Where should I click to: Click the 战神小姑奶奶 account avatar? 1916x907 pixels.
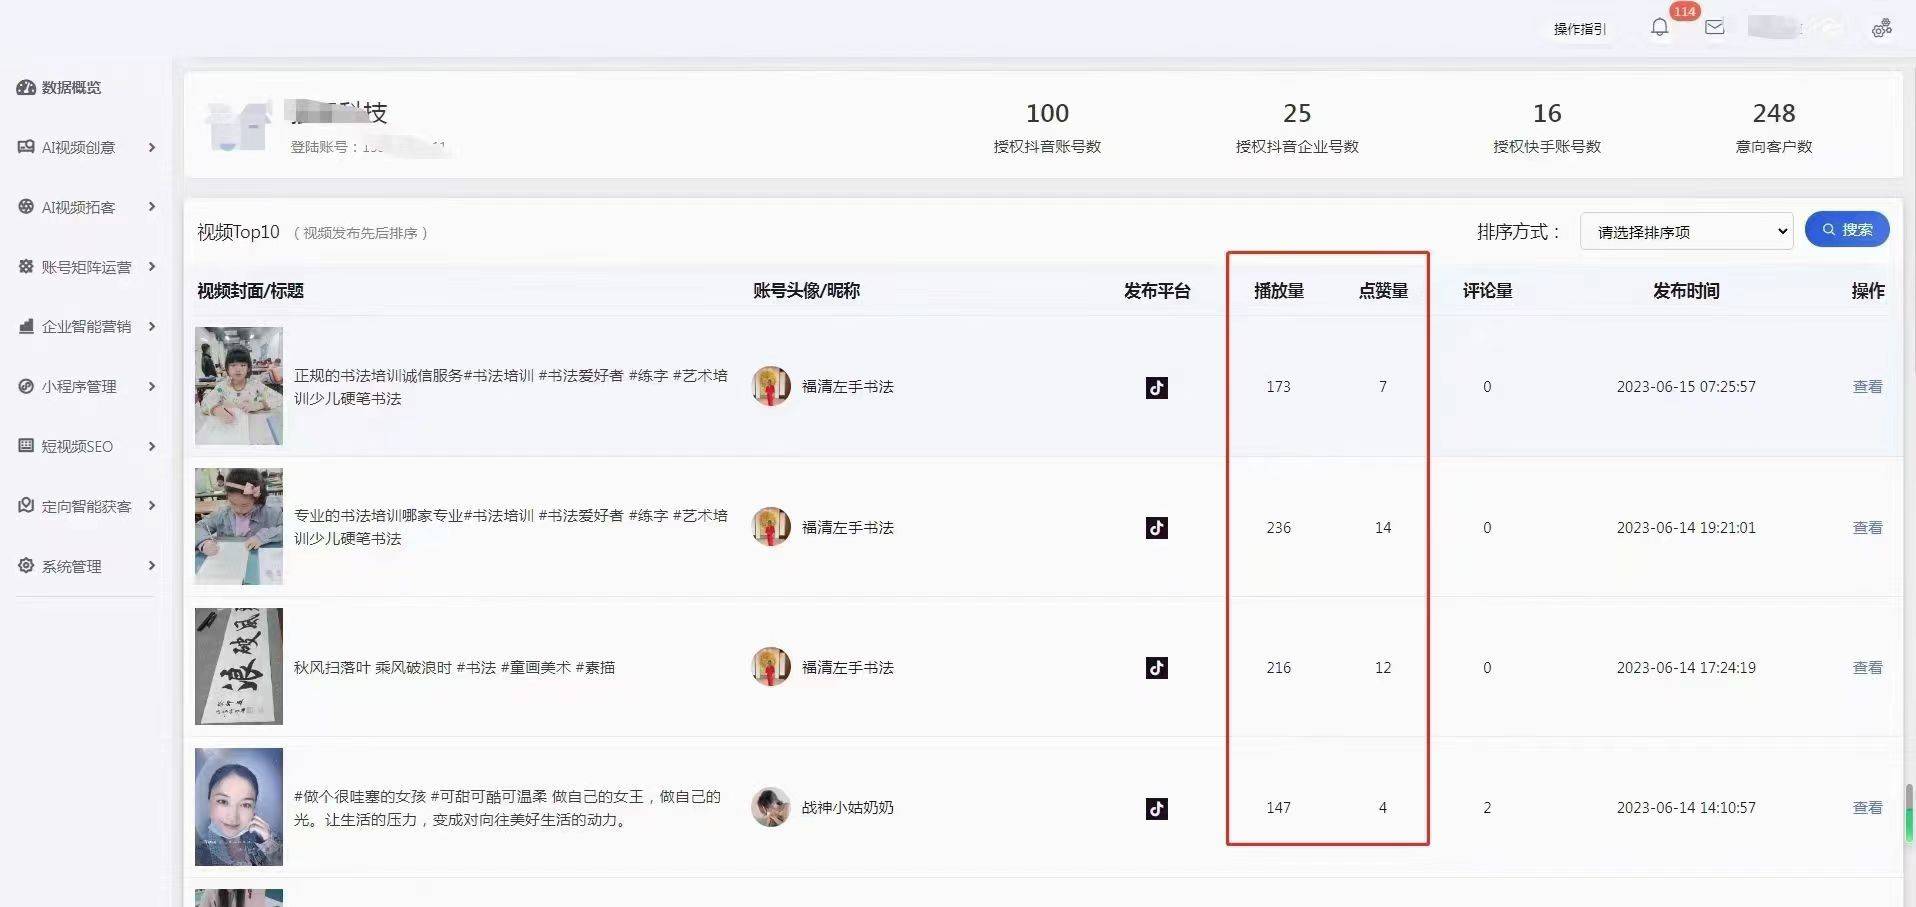tap(771, 807)
